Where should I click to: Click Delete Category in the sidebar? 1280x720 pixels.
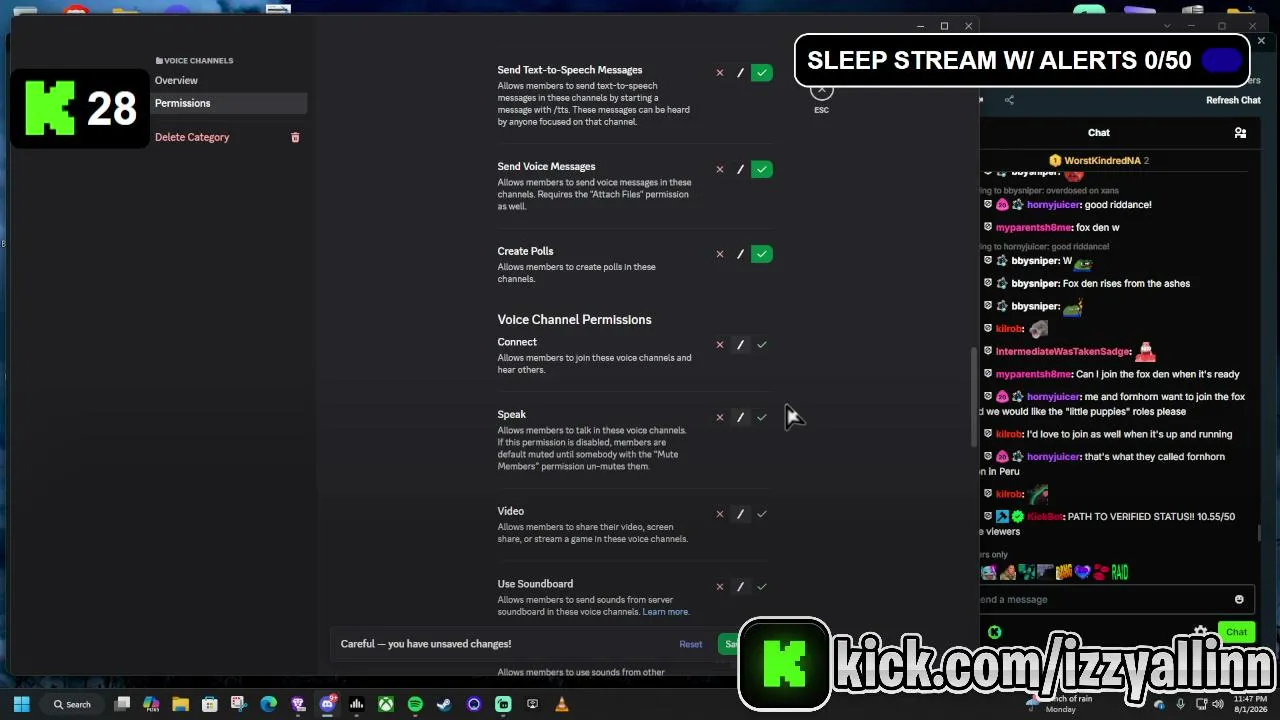click(x=192, y=137)
